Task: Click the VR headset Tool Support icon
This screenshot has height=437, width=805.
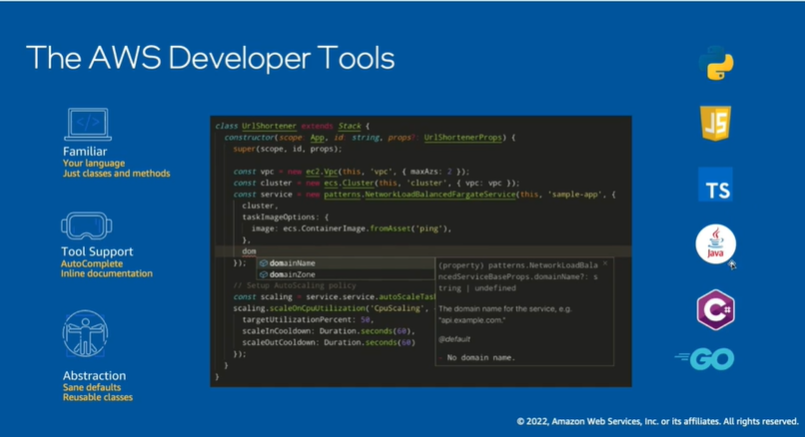Action: pyautogui.click(x=87, y=226)
